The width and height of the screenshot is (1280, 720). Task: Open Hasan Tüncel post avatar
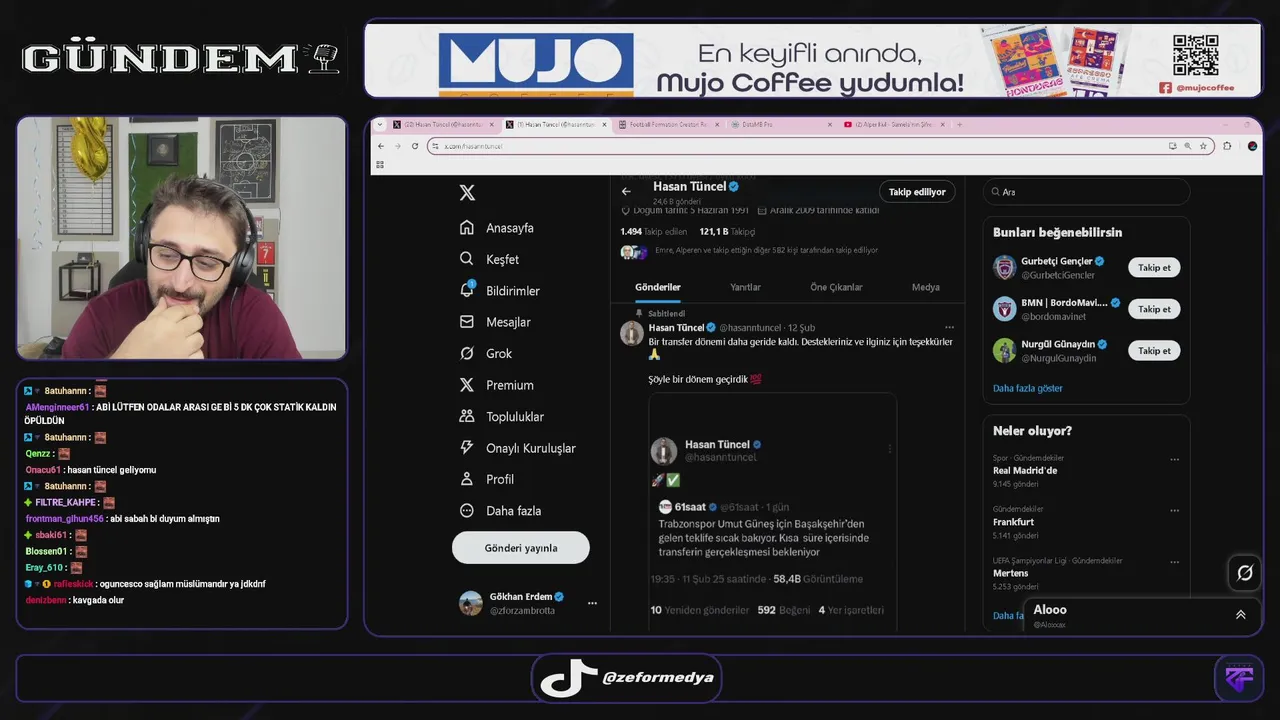(631, 333)
